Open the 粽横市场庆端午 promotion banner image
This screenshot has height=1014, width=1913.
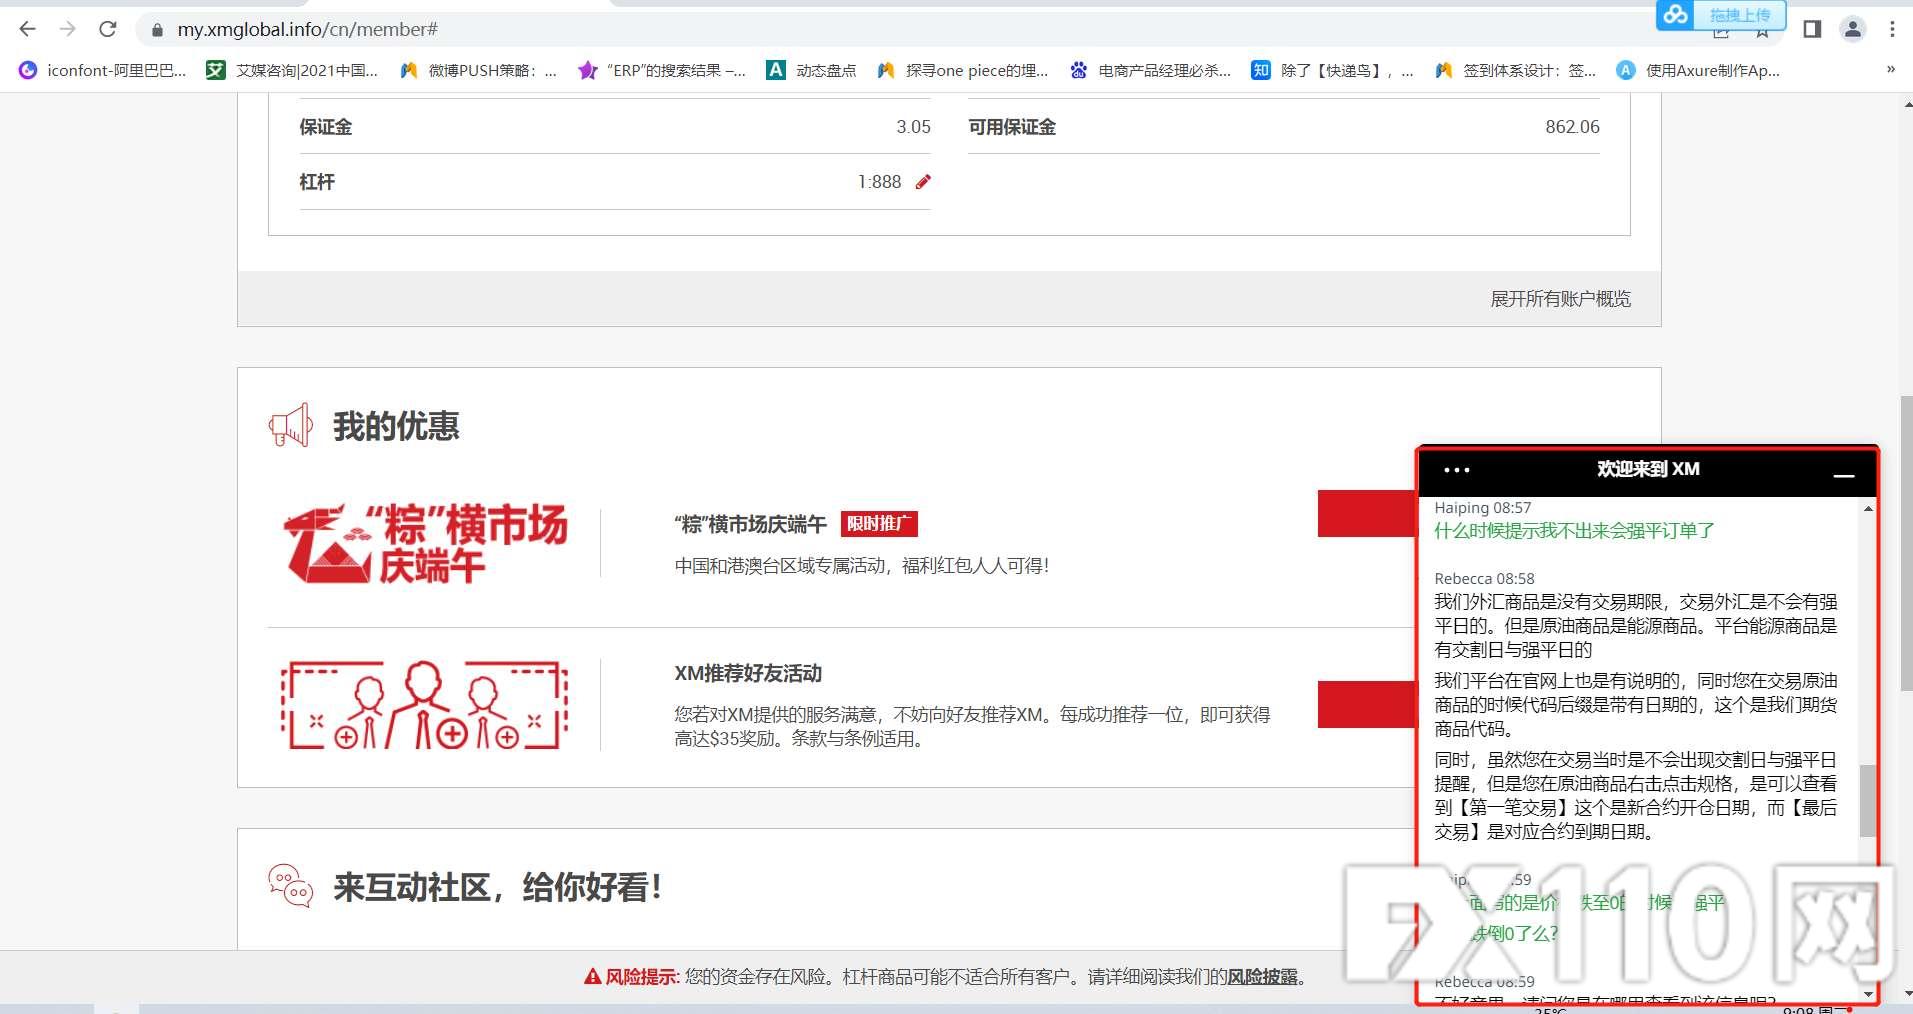point(426,543)
